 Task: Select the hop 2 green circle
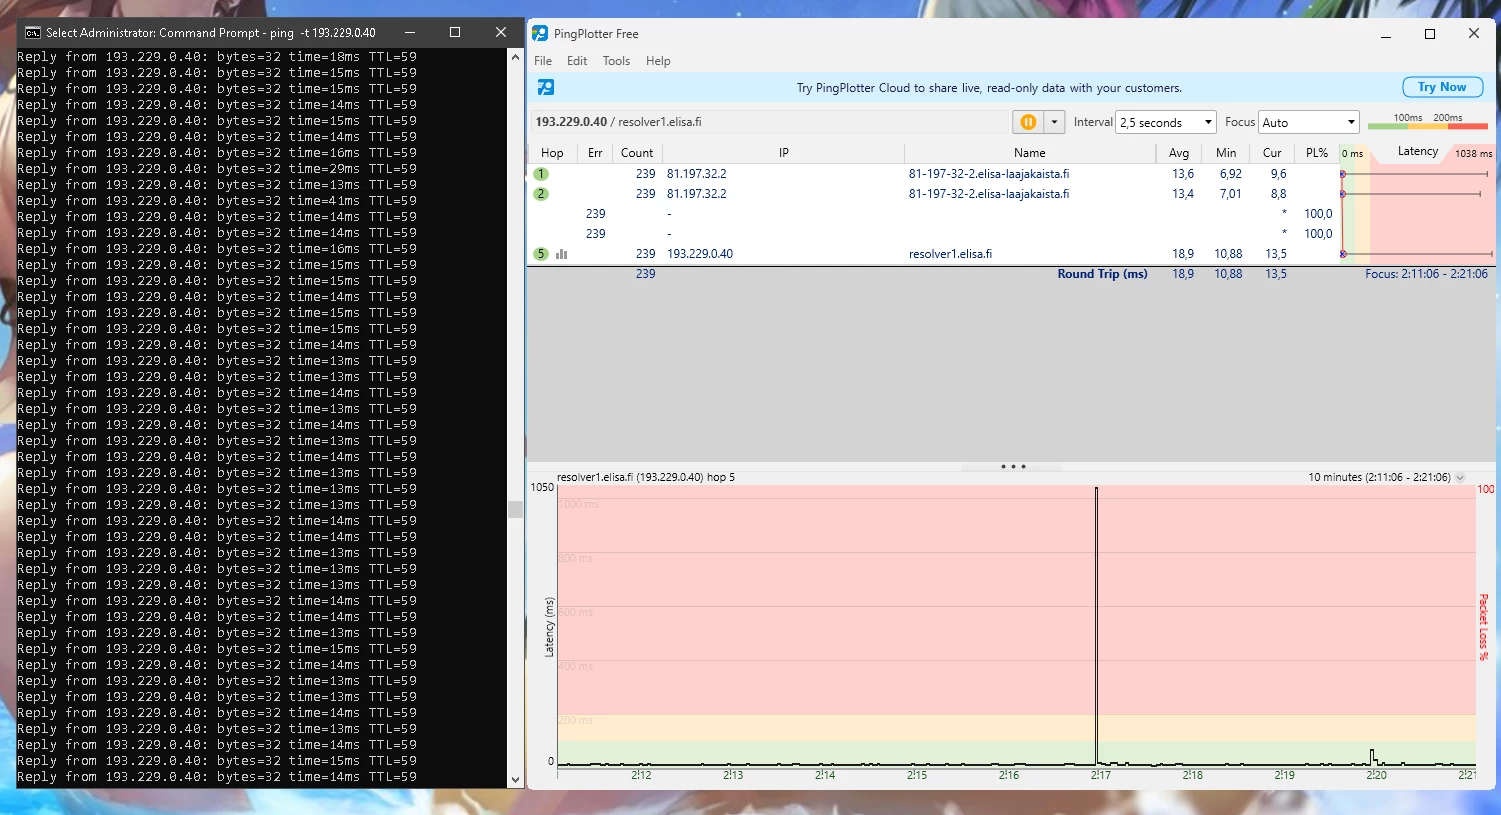point(541,194)
